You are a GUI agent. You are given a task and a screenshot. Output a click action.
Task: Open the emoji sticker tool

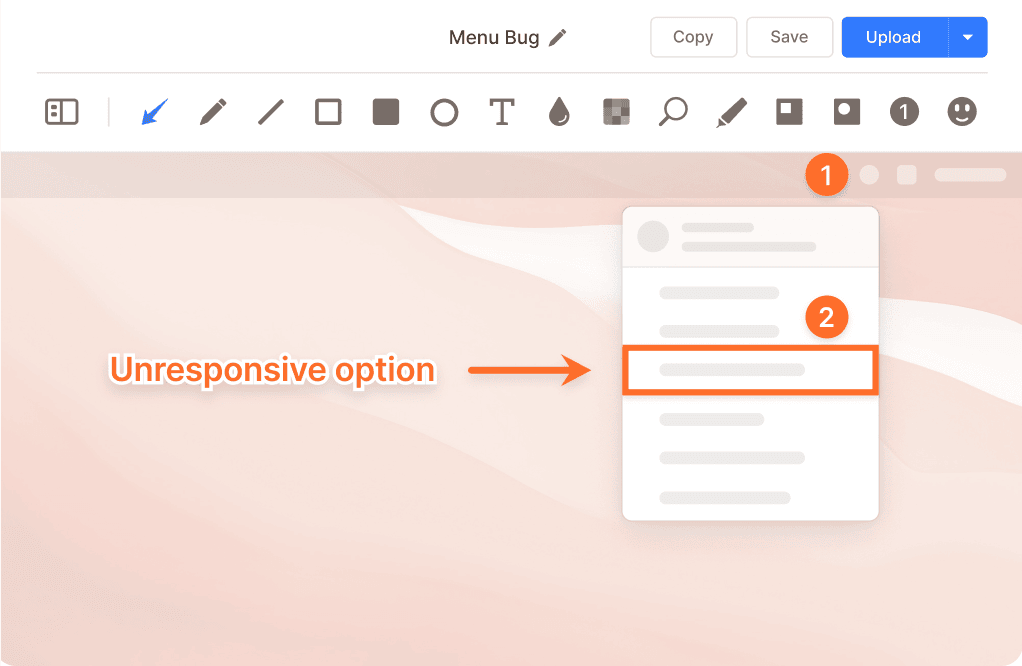pyautogui.click(x=962, y=112)
